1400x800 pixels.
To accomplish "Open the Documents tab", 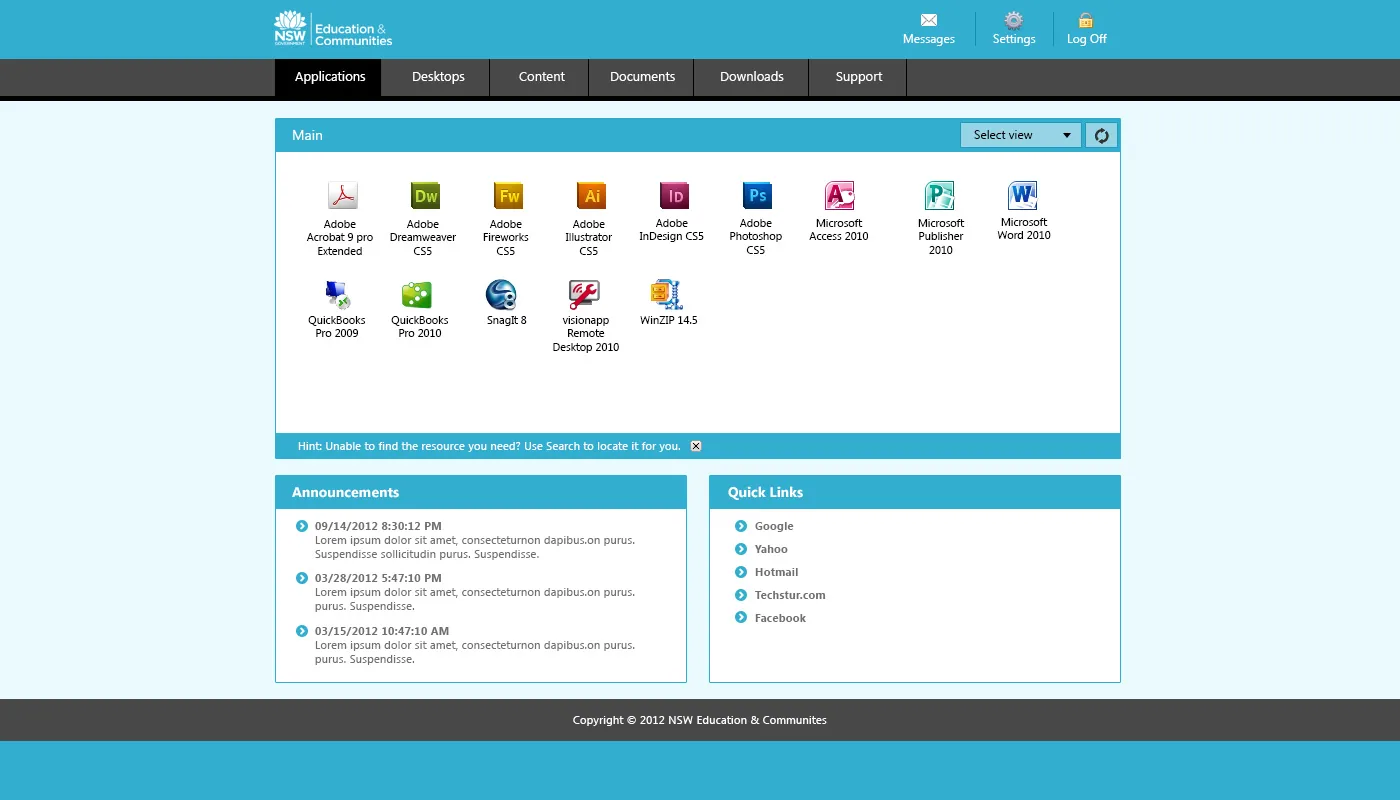I will point(642,77).
